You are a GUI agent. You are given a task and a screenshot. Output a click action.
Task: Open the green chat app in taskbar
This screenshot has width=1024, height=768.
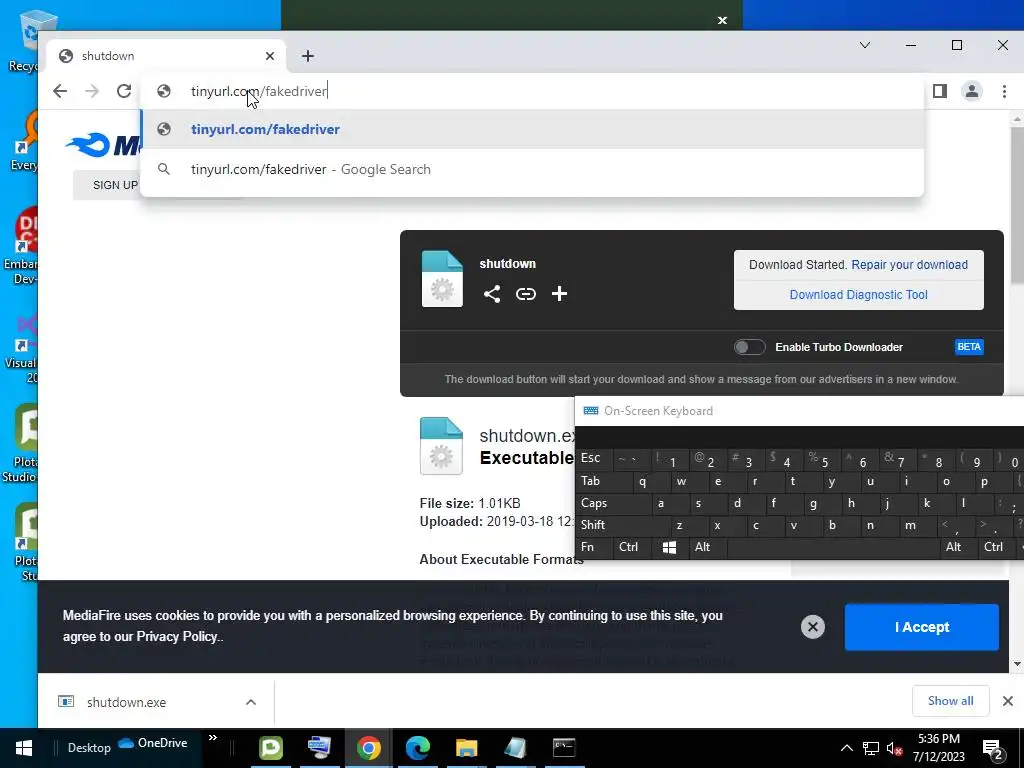[x=270, y=748]
